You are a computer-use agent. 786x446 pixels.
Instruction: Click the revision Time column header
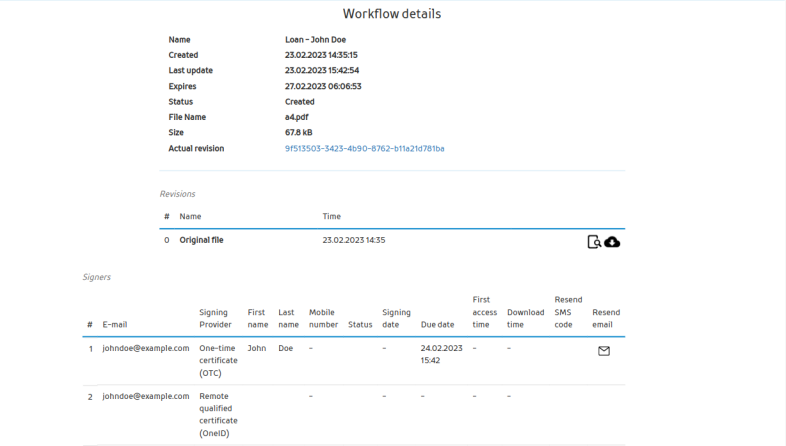tap(332, 216)
